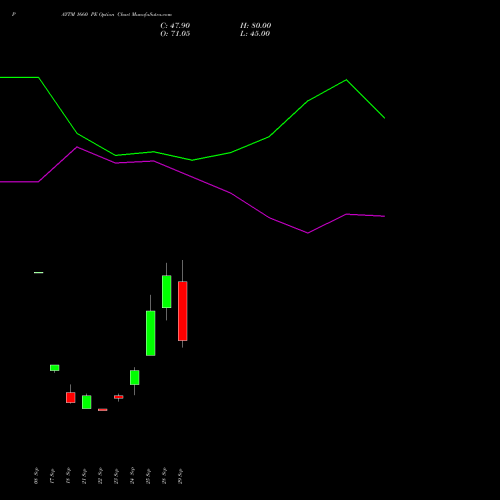Click the small red candle on 23 Sep

click(x=118, y=397)
